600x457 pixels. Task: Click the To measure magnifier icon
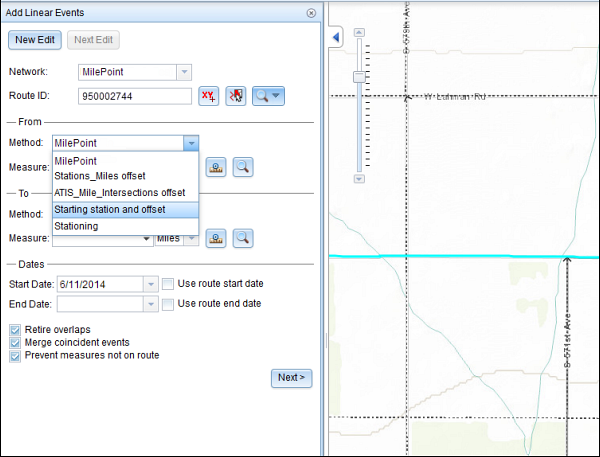click(242, 238)
